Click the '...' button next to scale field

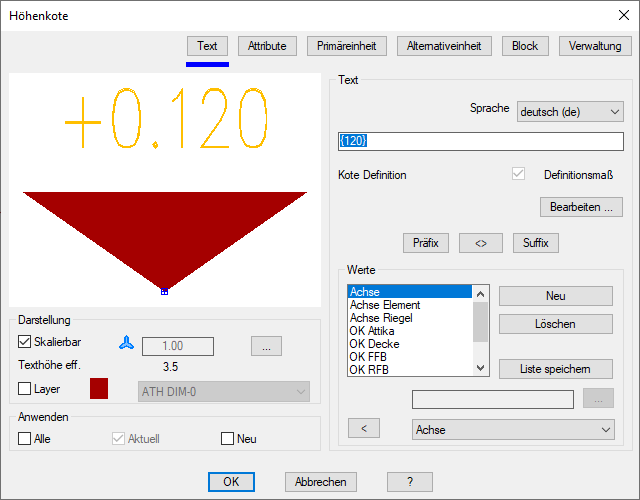pos(266,346)
